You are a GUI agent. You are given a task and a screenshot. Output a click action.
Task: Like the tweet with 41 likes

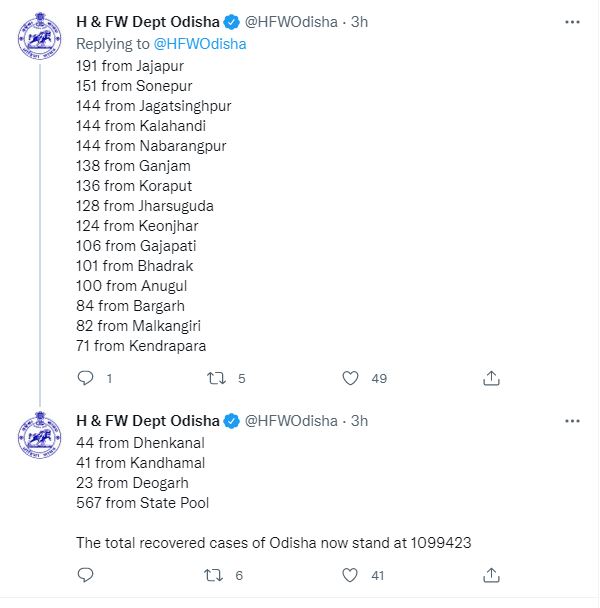(350, 575)
